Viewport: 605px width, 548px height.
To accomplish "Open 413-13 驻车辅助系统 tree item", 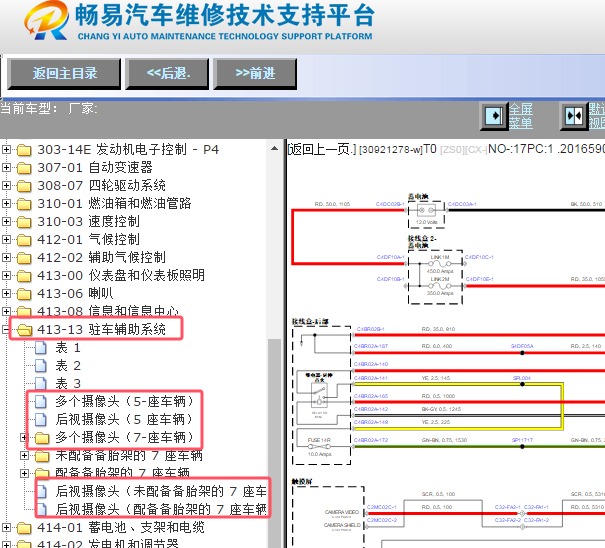I will click(x=101, y=330).
